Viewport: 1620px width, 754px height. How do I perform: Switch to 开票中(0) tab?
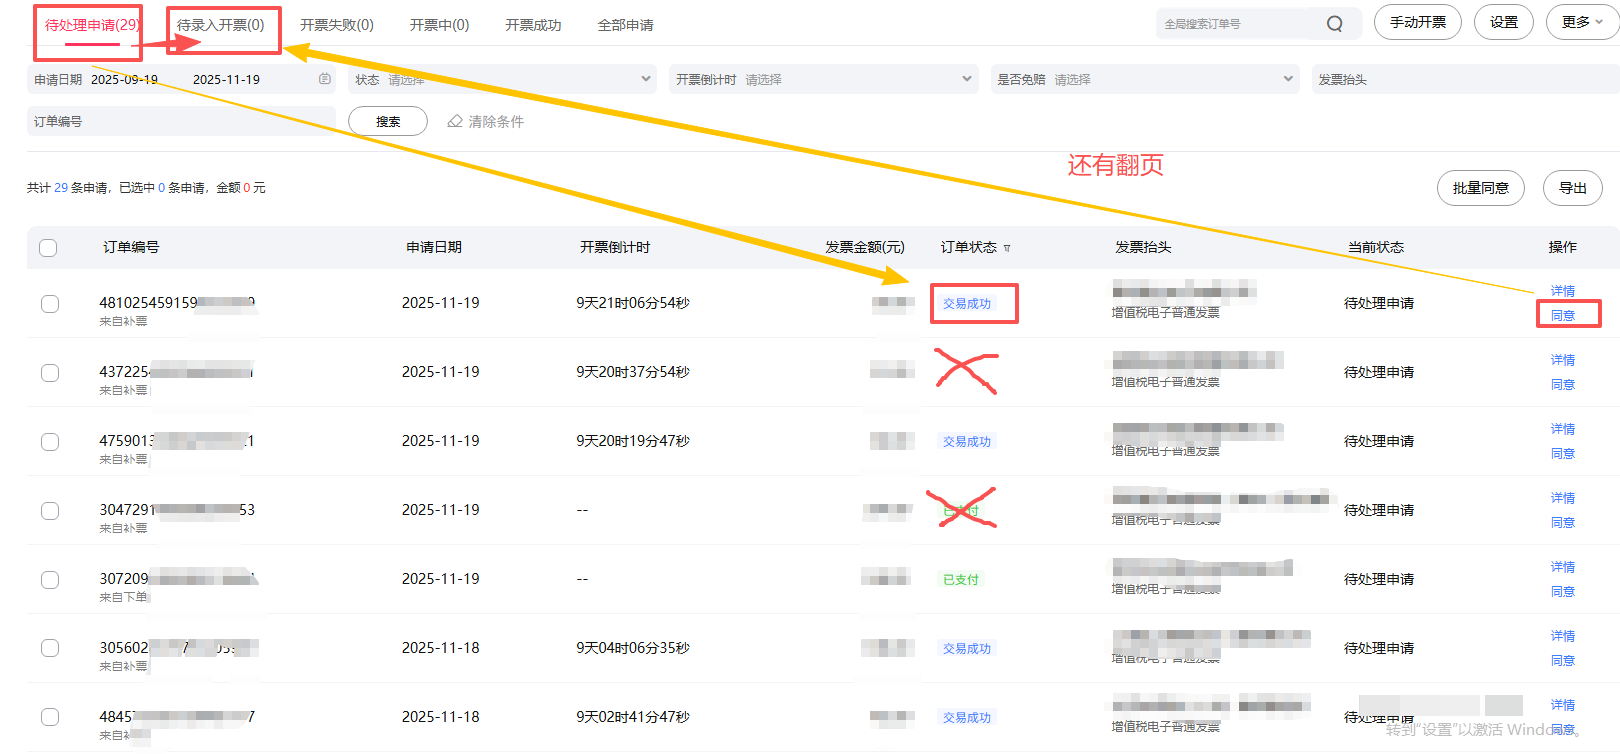(439, 25)
